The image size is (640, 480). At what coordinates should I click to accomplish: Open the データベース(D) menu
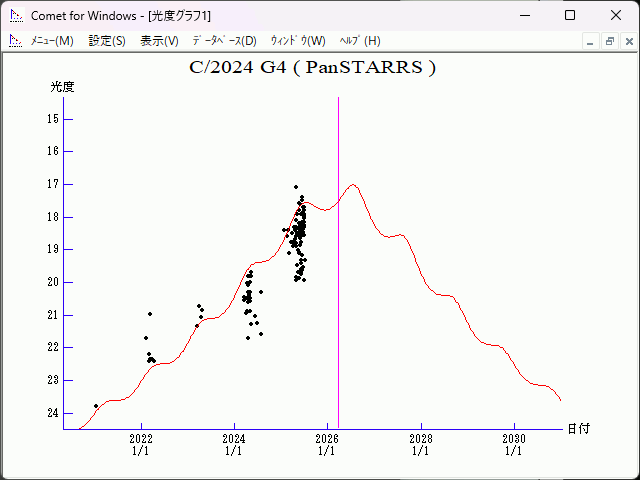click(224, 41)
